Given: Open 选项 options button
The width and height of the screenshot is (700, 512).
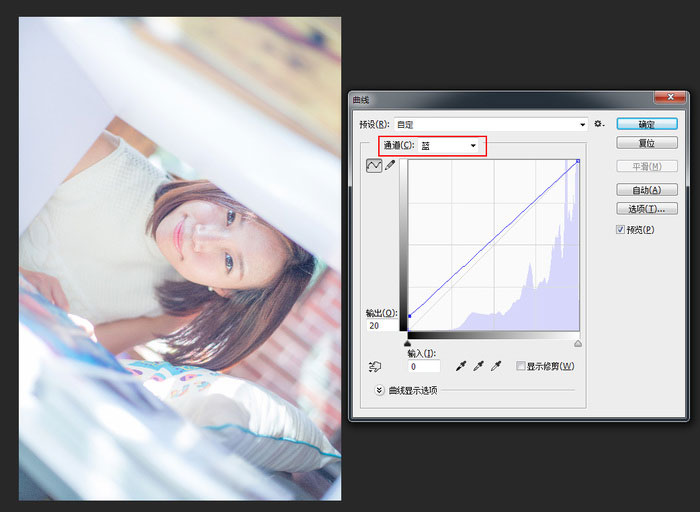Looking at the screenshot, I should coord(647,208).
